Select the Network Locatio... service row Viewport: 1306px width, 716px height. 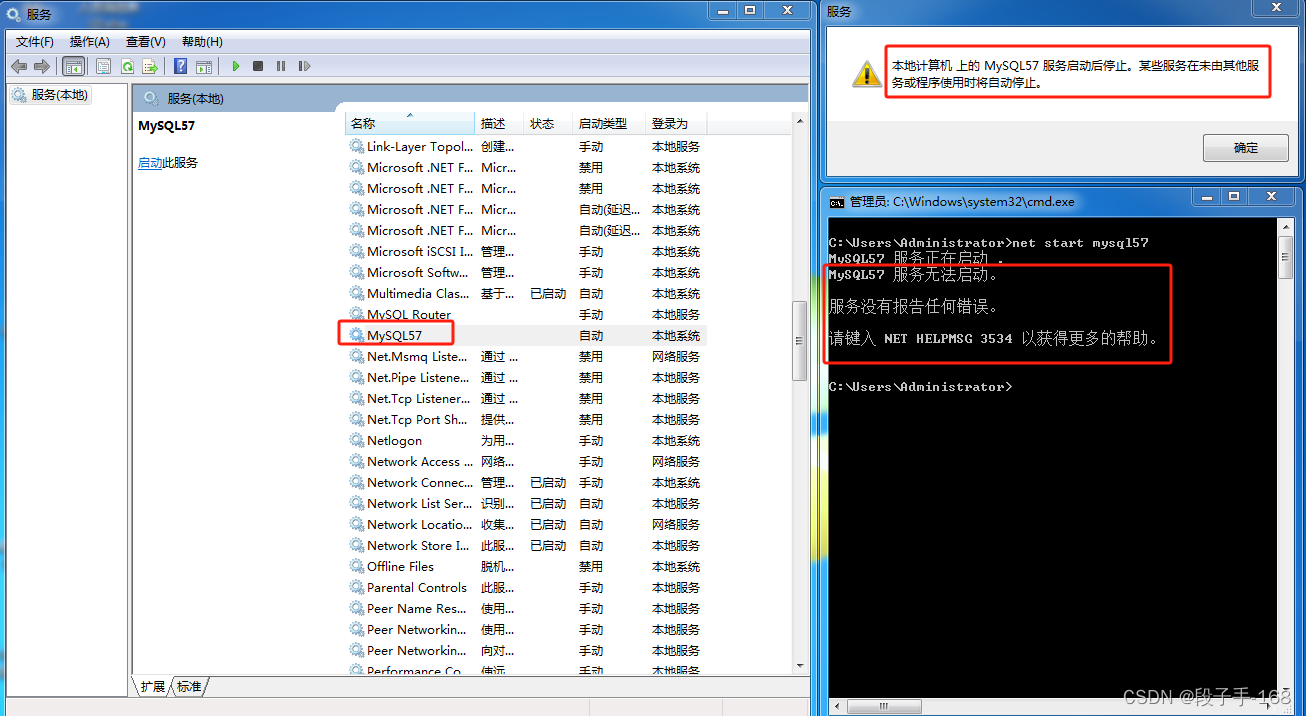526,525
